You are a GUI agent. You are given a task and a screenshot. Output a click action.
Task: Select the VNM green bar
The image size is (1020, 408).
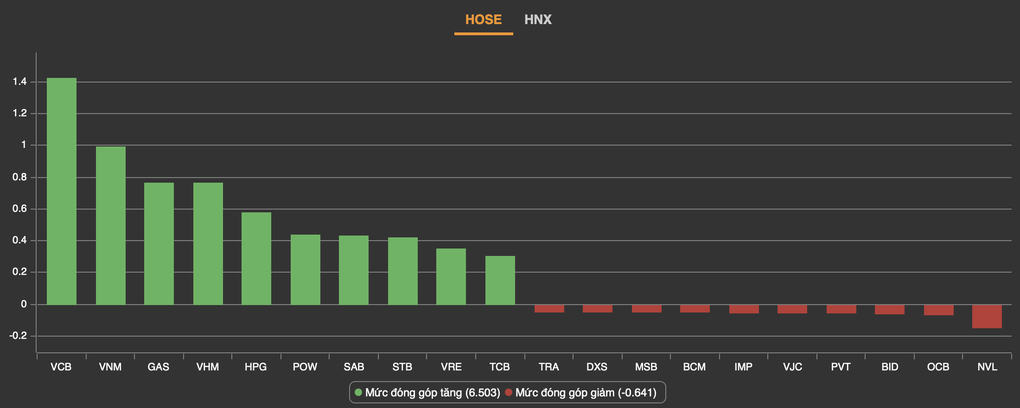(x=111, y=226)
